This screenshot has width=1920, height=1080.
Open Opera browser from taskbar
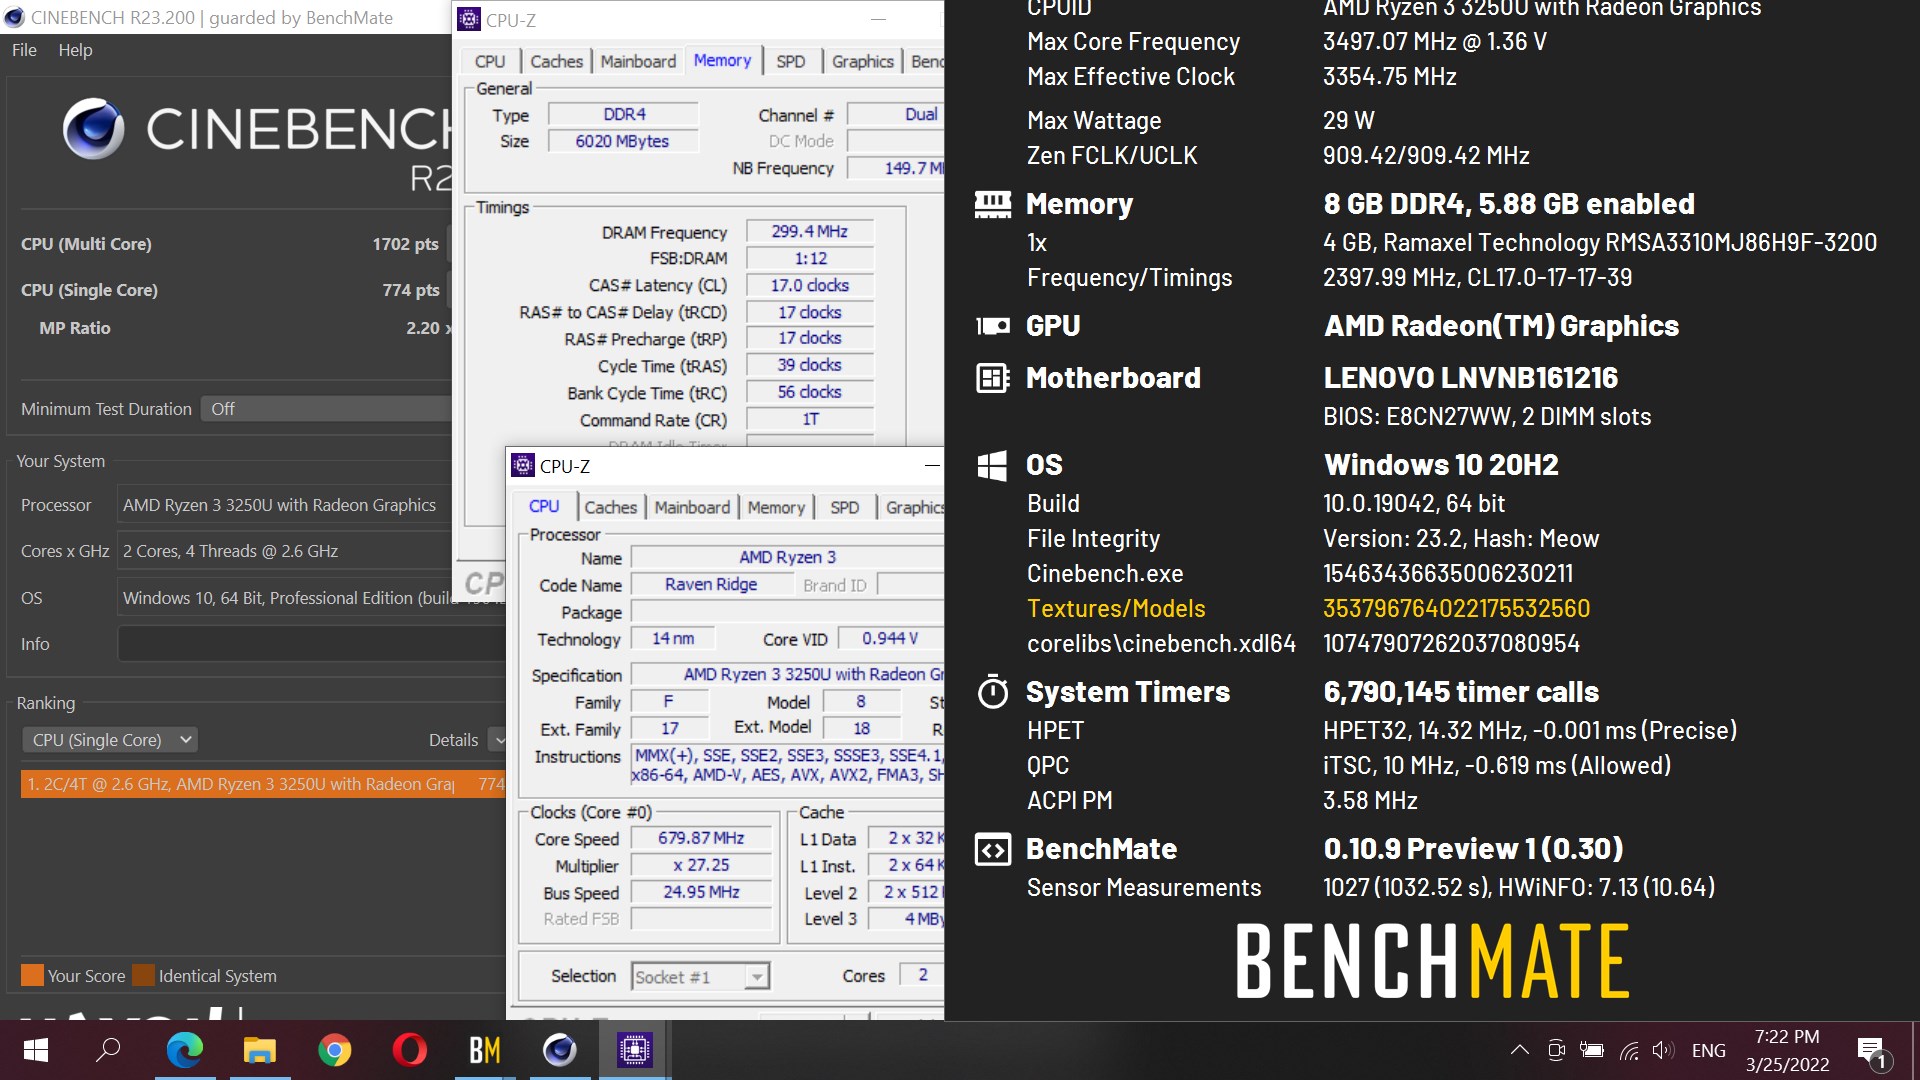point(409,1050)
